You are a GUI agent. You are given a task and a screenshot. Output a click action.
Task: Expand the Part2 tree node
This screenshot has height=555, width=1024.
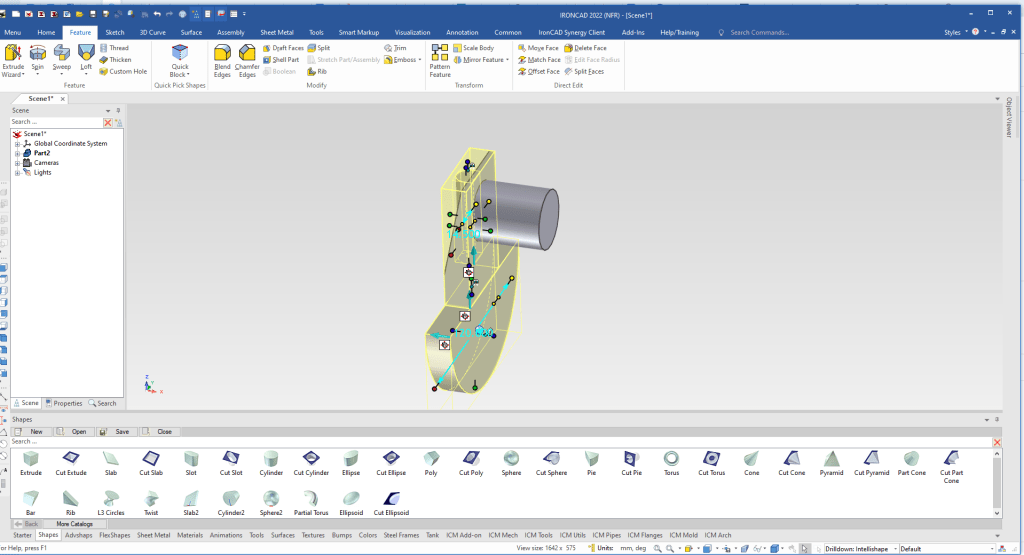[17, 153]
